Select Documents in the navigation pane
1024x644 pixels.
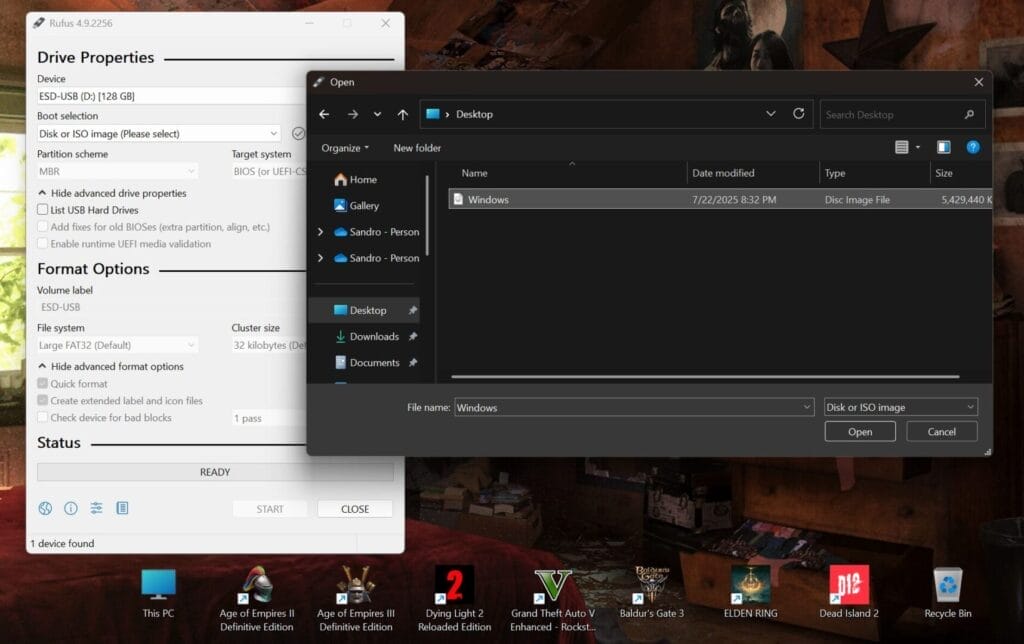click(x=374, y=362)
